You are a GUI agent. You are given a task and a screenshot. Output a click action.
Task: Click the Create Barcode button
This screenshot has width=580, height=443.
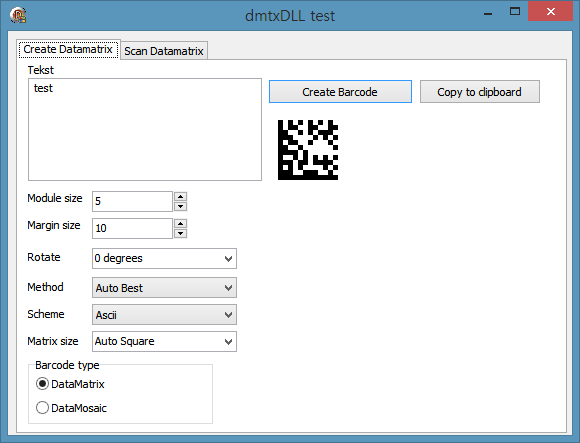click(x=340, y=92)
